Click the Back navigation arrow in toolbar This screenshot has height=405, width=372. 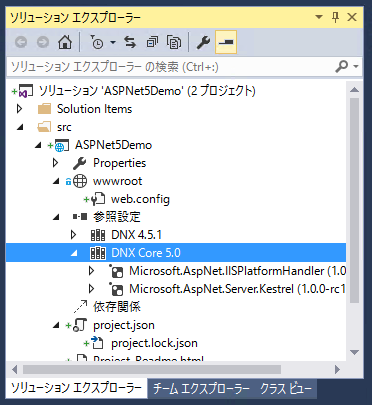pyautogui.click(x=21, y=42)
